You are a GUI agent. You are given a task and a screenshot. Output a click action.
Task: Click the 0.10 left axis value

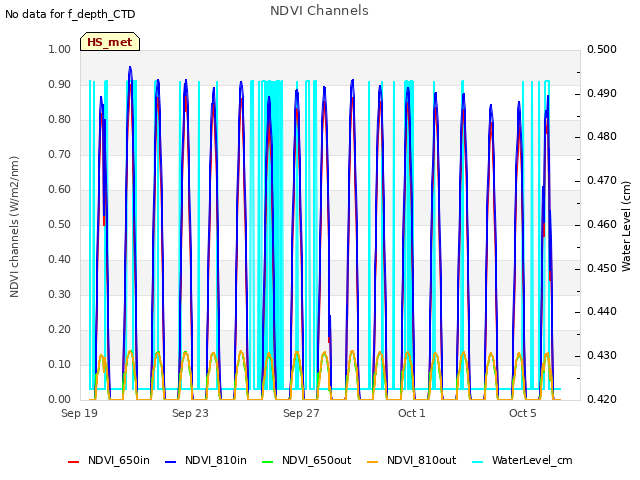pos(60,364)
